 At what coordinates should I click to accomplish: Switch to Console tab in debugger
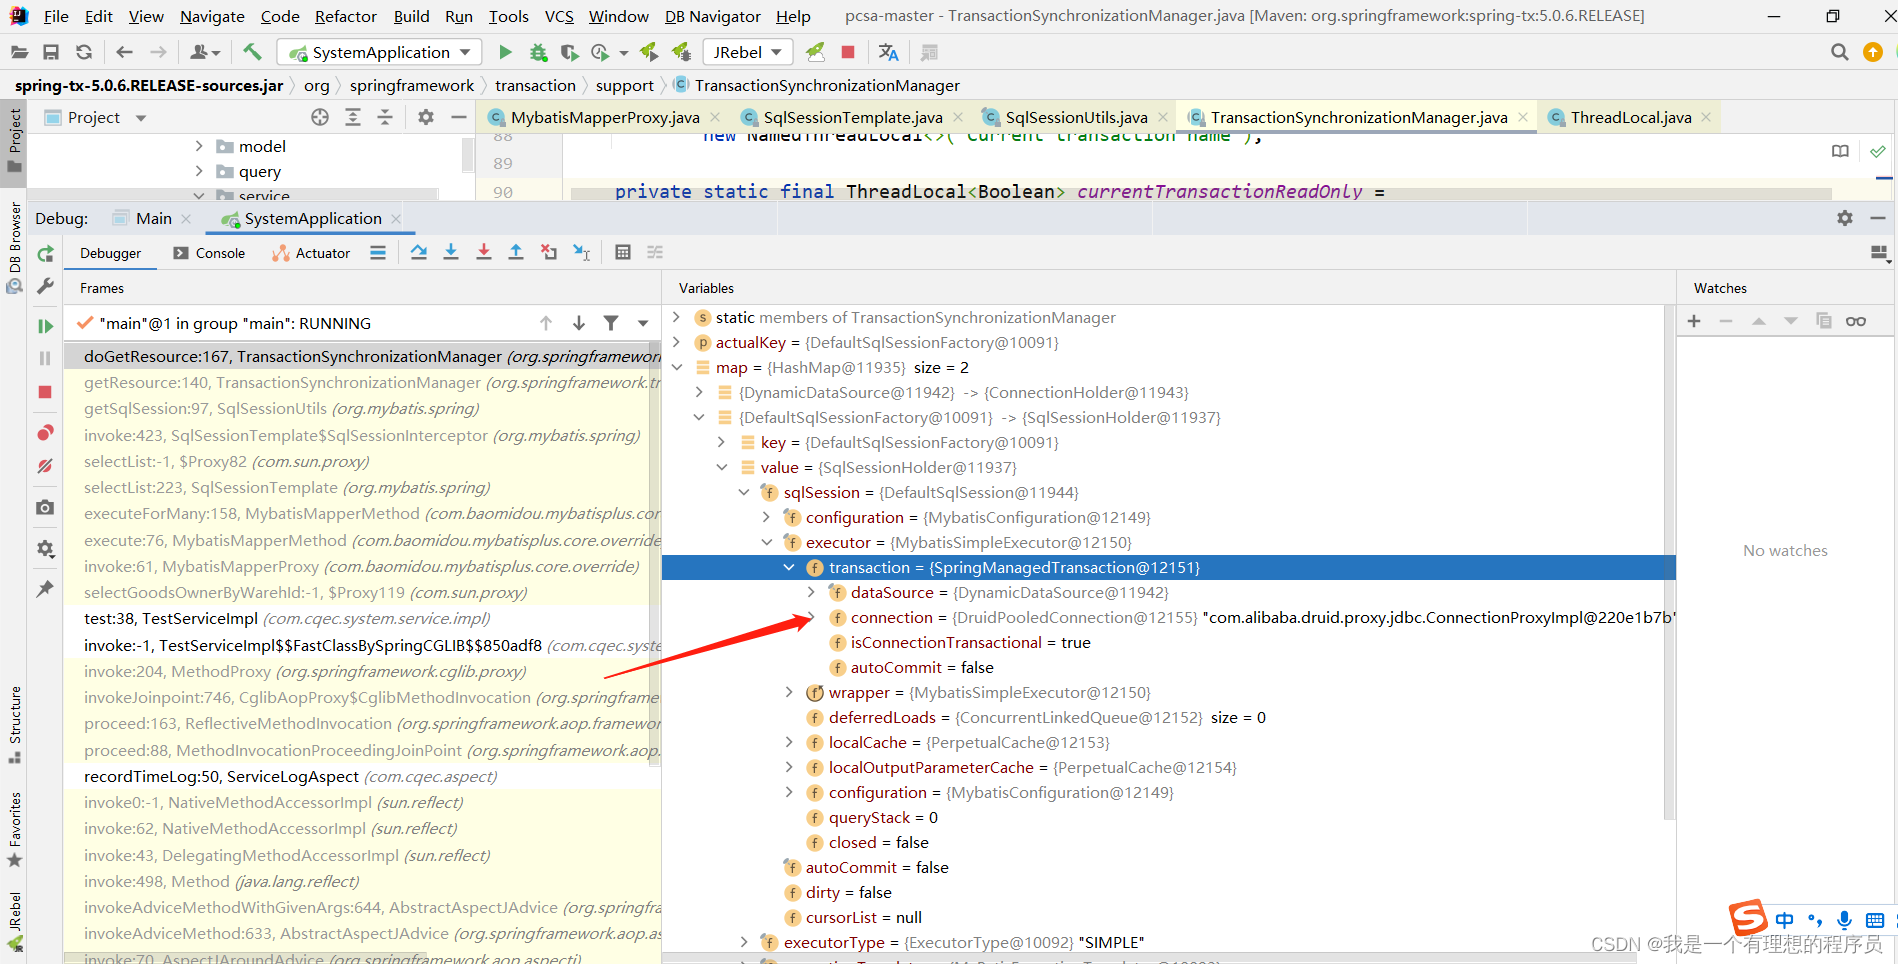click(209, 253)
